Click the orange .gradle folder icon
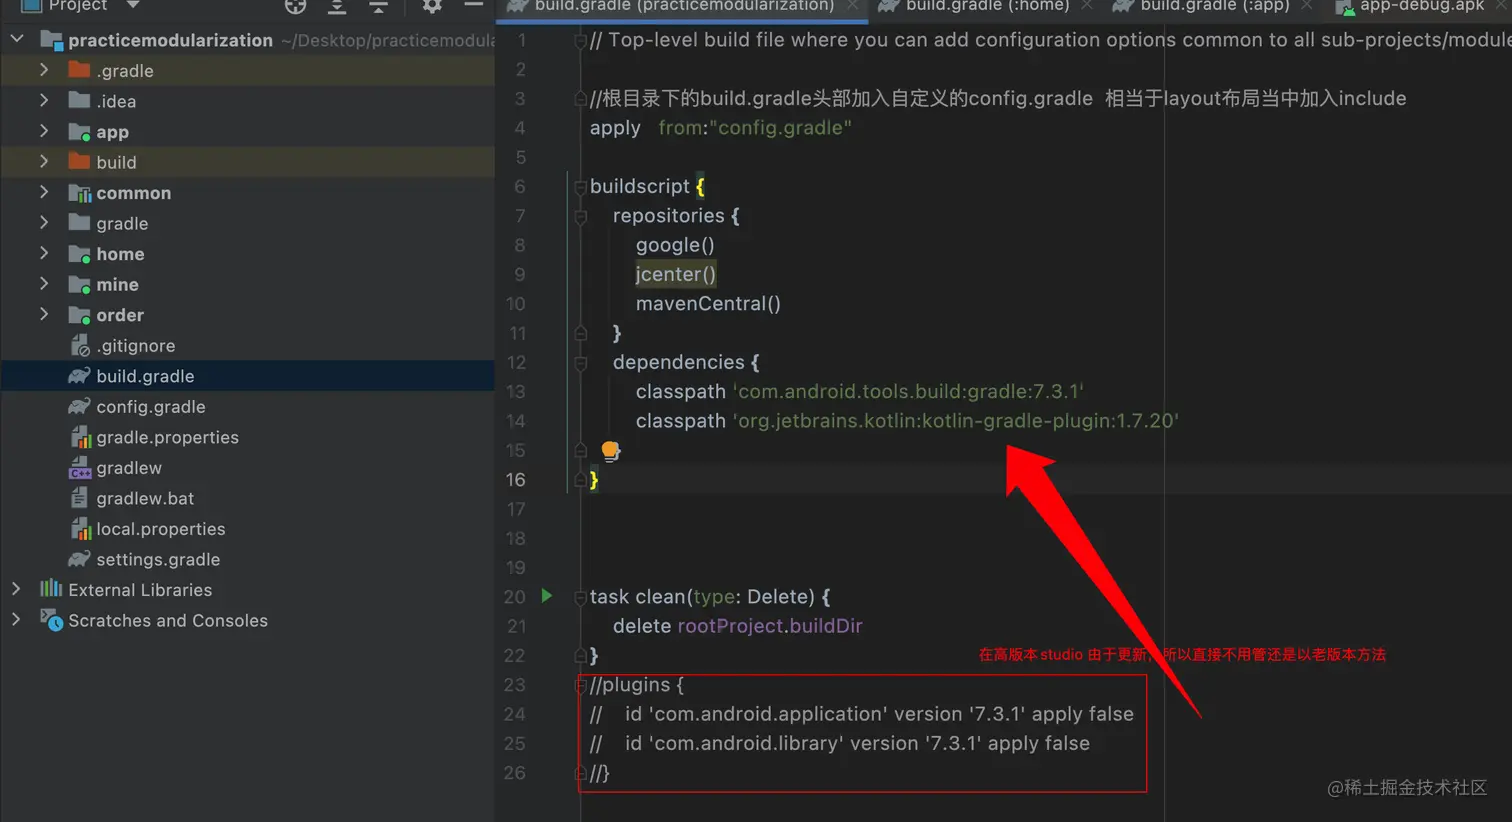Screen dimensions: 1512x822 79,70
